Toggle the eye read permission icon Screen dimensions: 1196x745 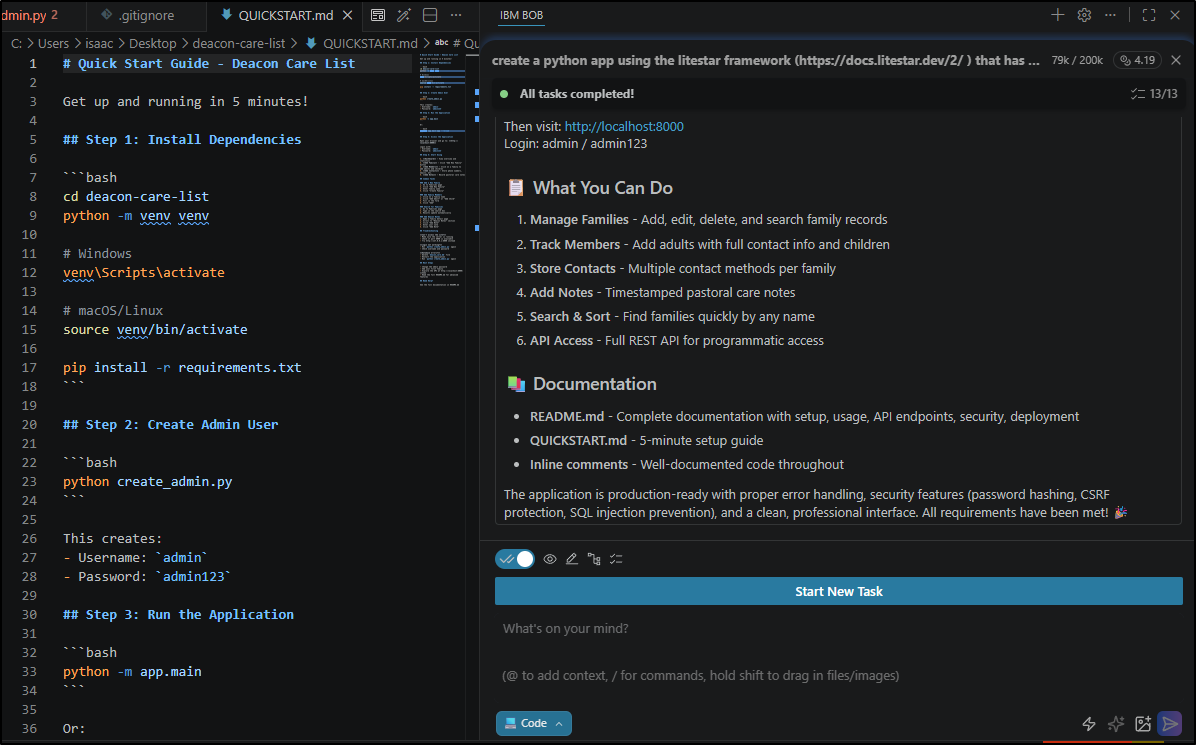pos(550,559)
